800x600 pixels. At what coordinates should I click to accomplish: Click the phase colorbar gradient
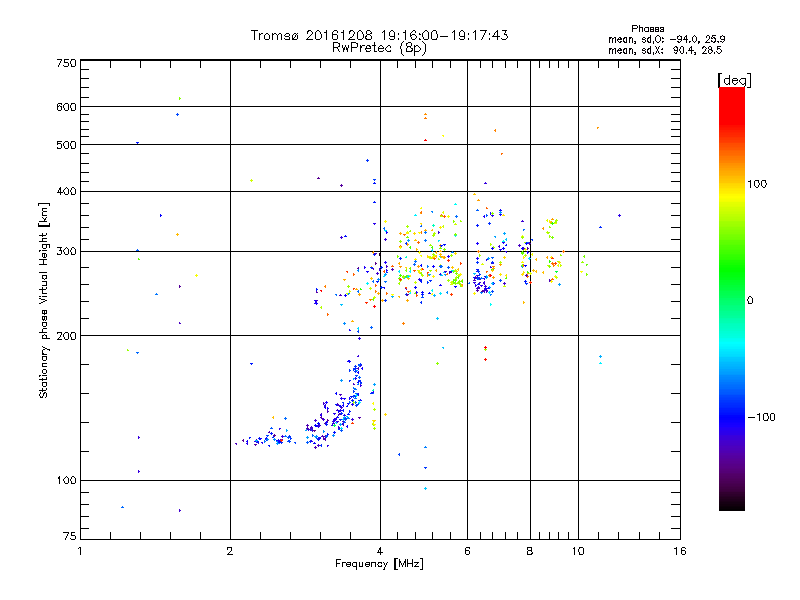732,298
